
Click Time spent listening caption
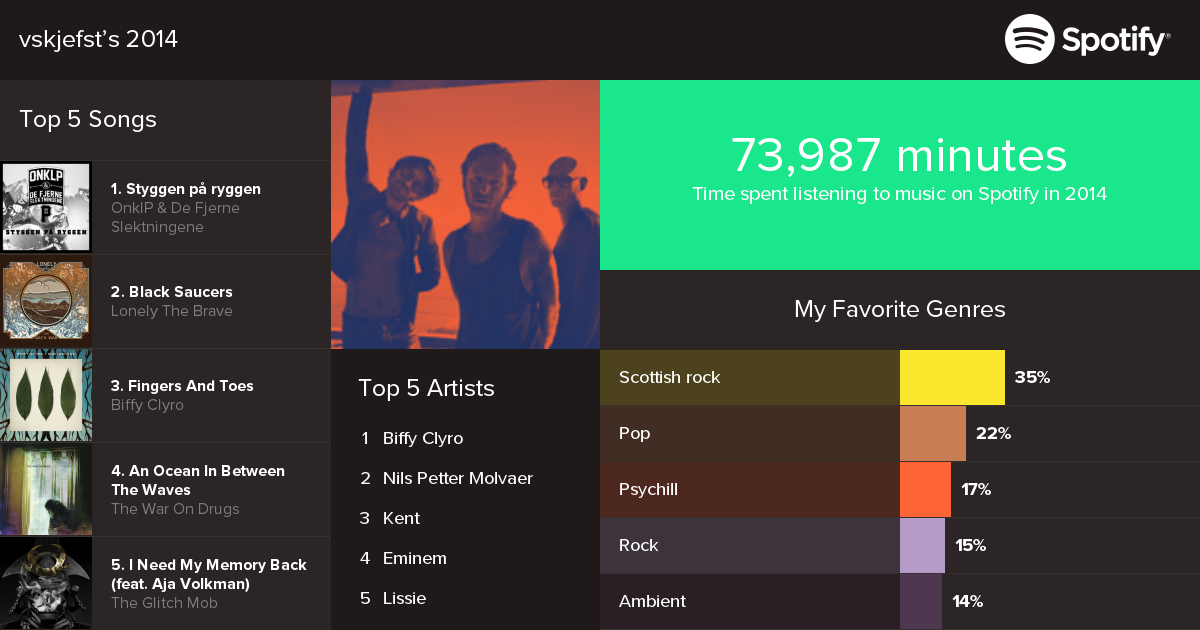pyautogui.click(x=900, y=194)
